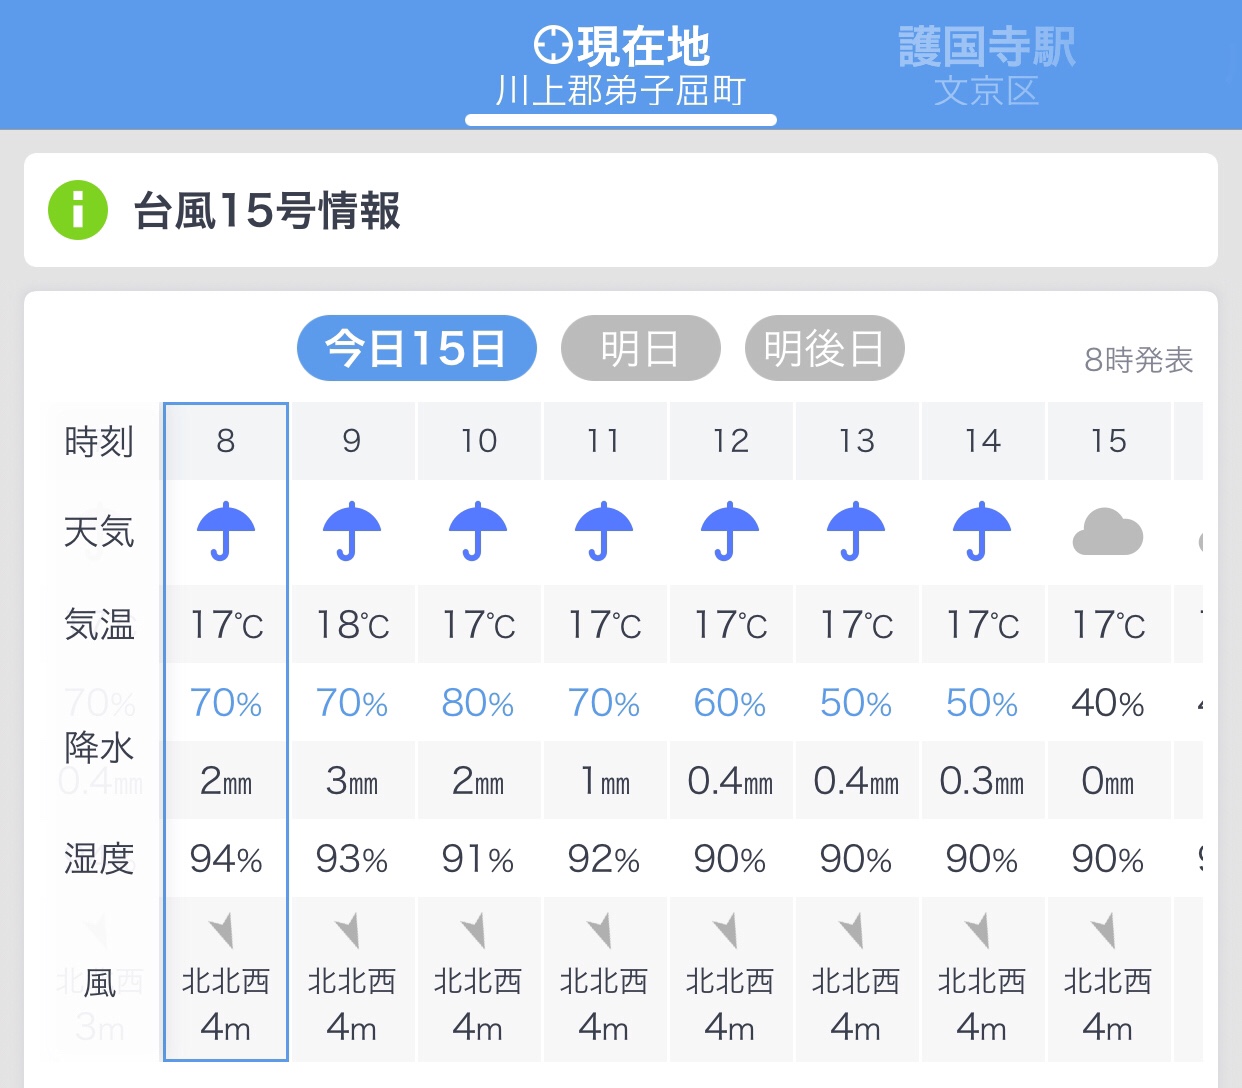1242x1088 pixels.
Task: Tap the cloud icon for 15 o'clock
Action: point(1107,531)
